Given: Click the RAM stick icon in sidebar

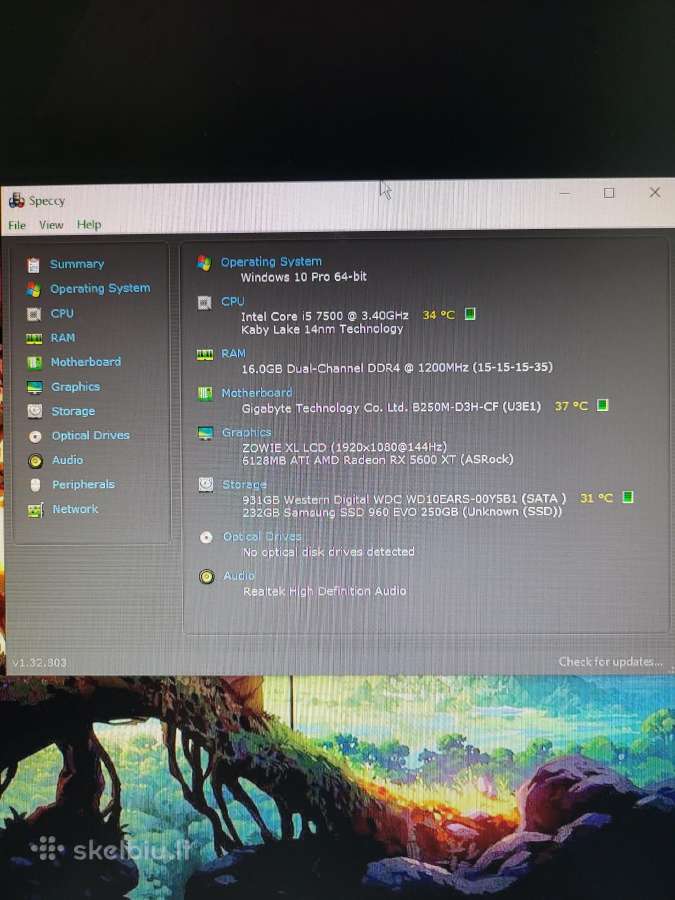Looking at the screenshot, I should tap(34, 339).
